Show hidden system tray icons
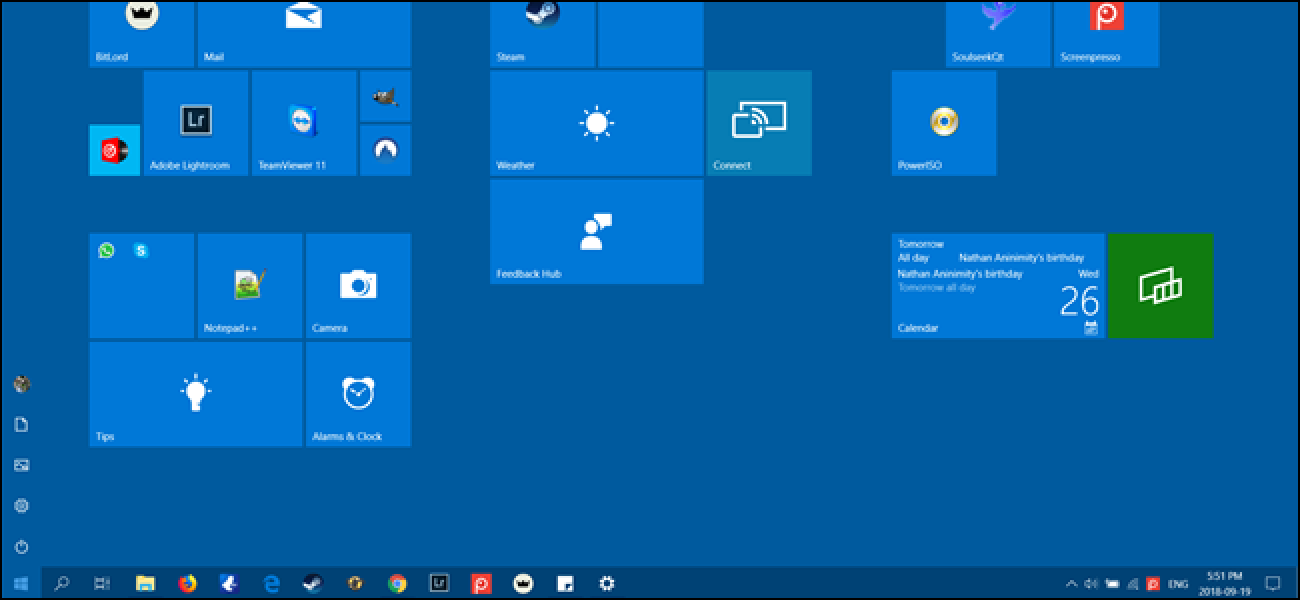Screen dimensions: 1300x600 point(1072,583)
